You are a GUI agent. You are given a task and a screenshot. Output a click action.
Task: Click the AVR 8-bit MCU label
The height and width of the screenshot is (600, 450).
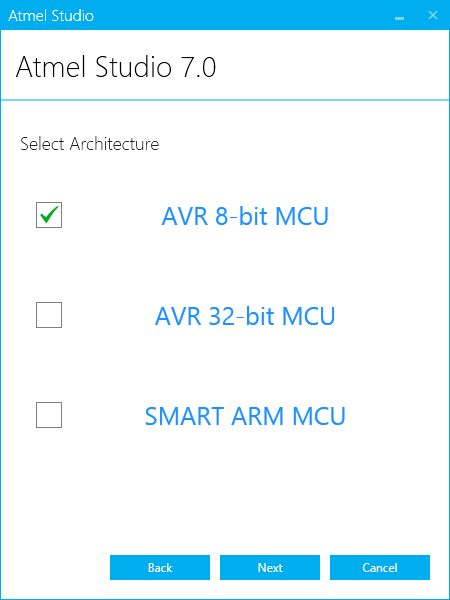coord(245,216)
